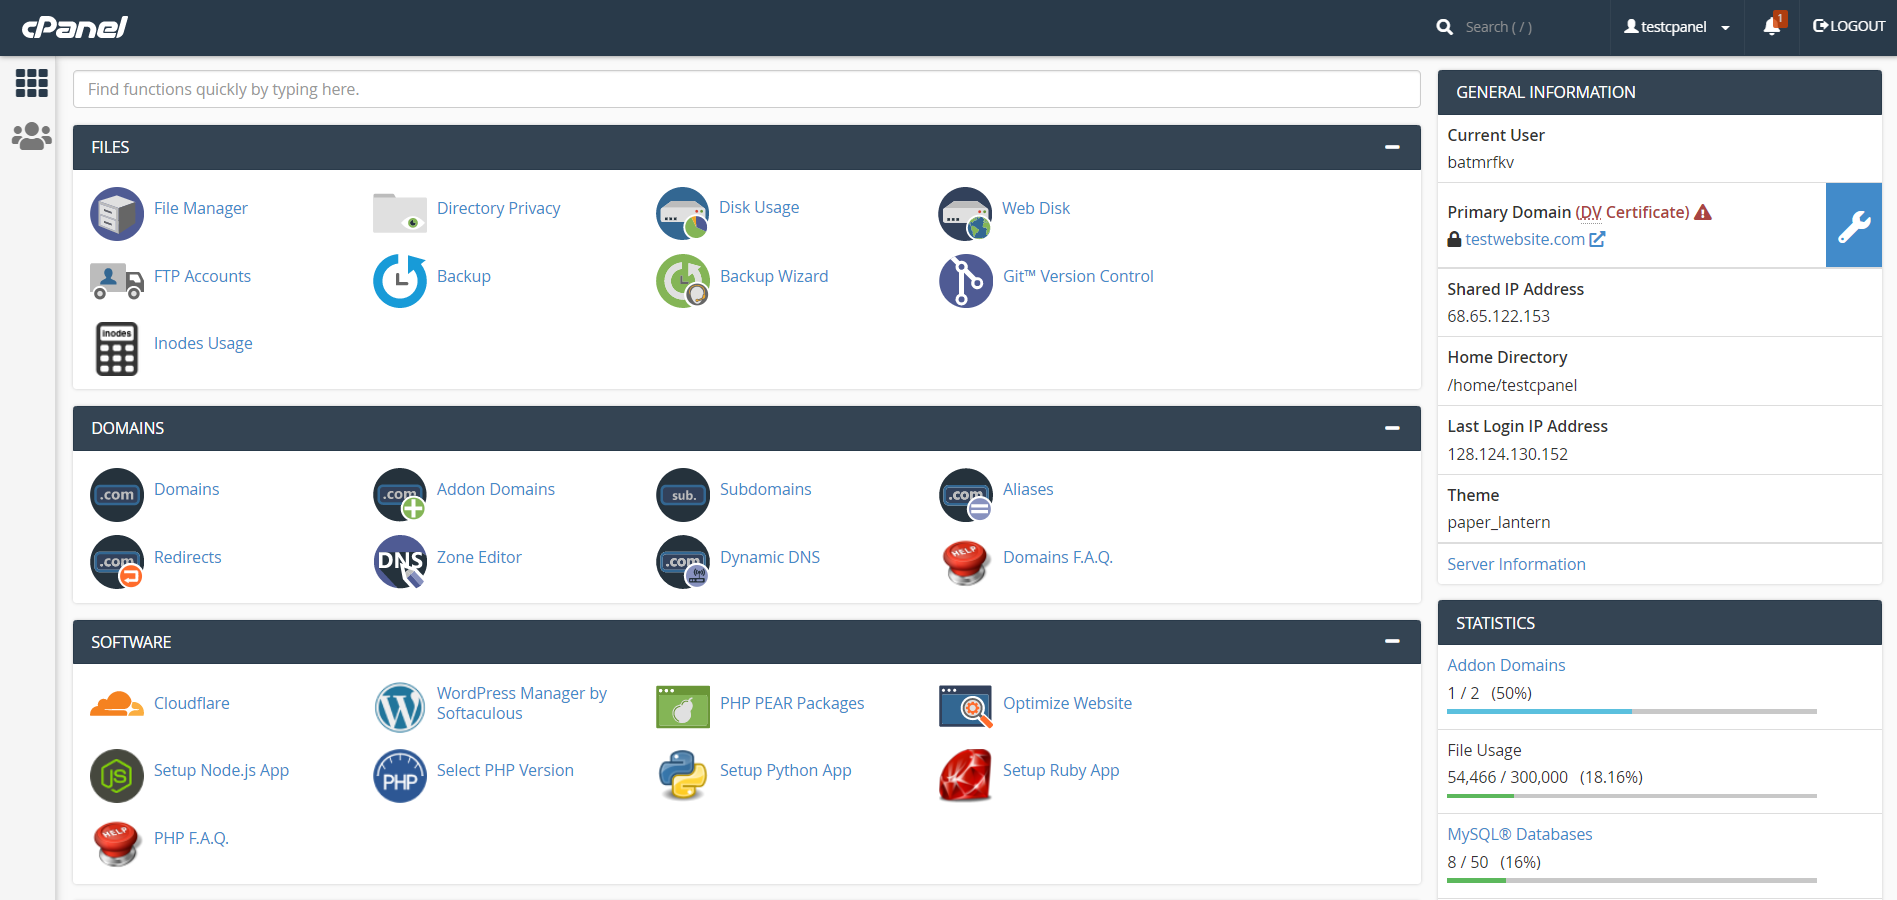Click the Inodes Usage calculator icon
Image resolution: width=1897 pixels, height=900 pixels.
tap(117, 348)
